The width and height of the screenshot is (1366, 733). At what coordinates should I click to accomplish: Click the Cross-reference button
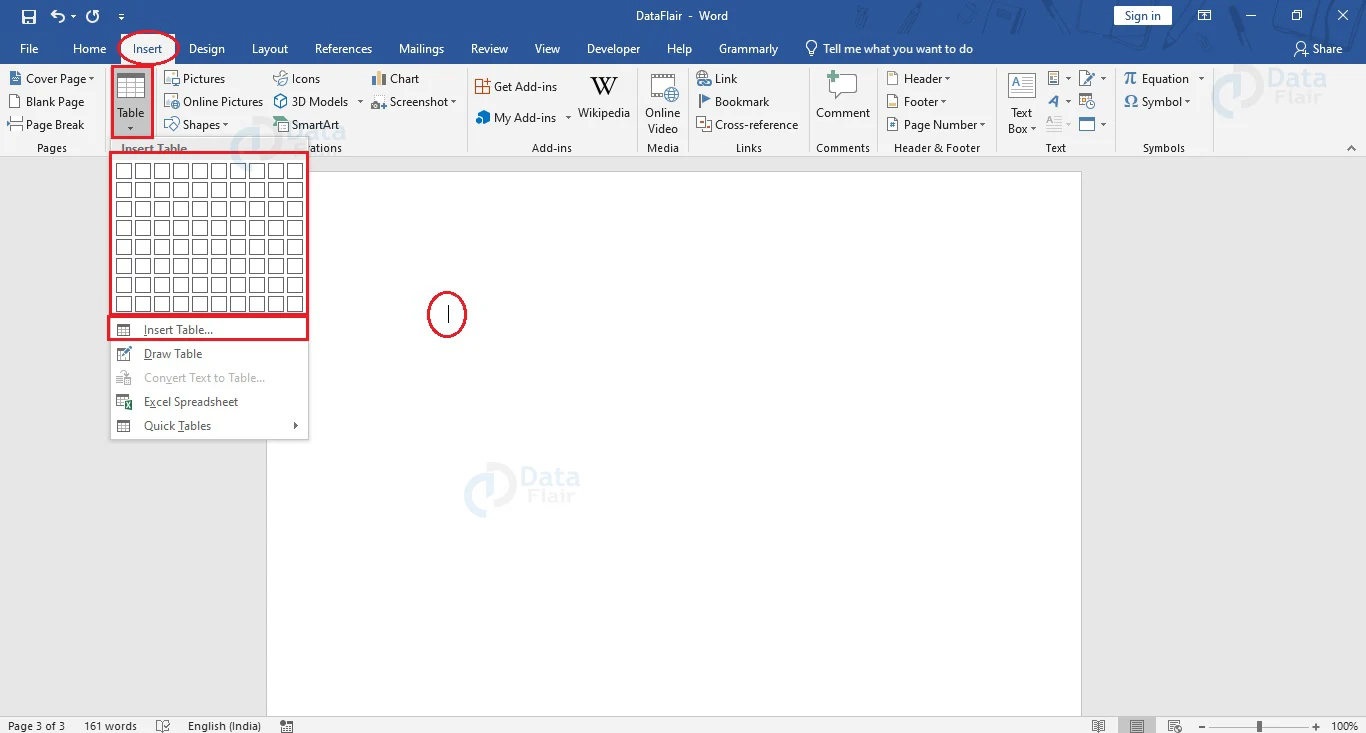point(747,124)
